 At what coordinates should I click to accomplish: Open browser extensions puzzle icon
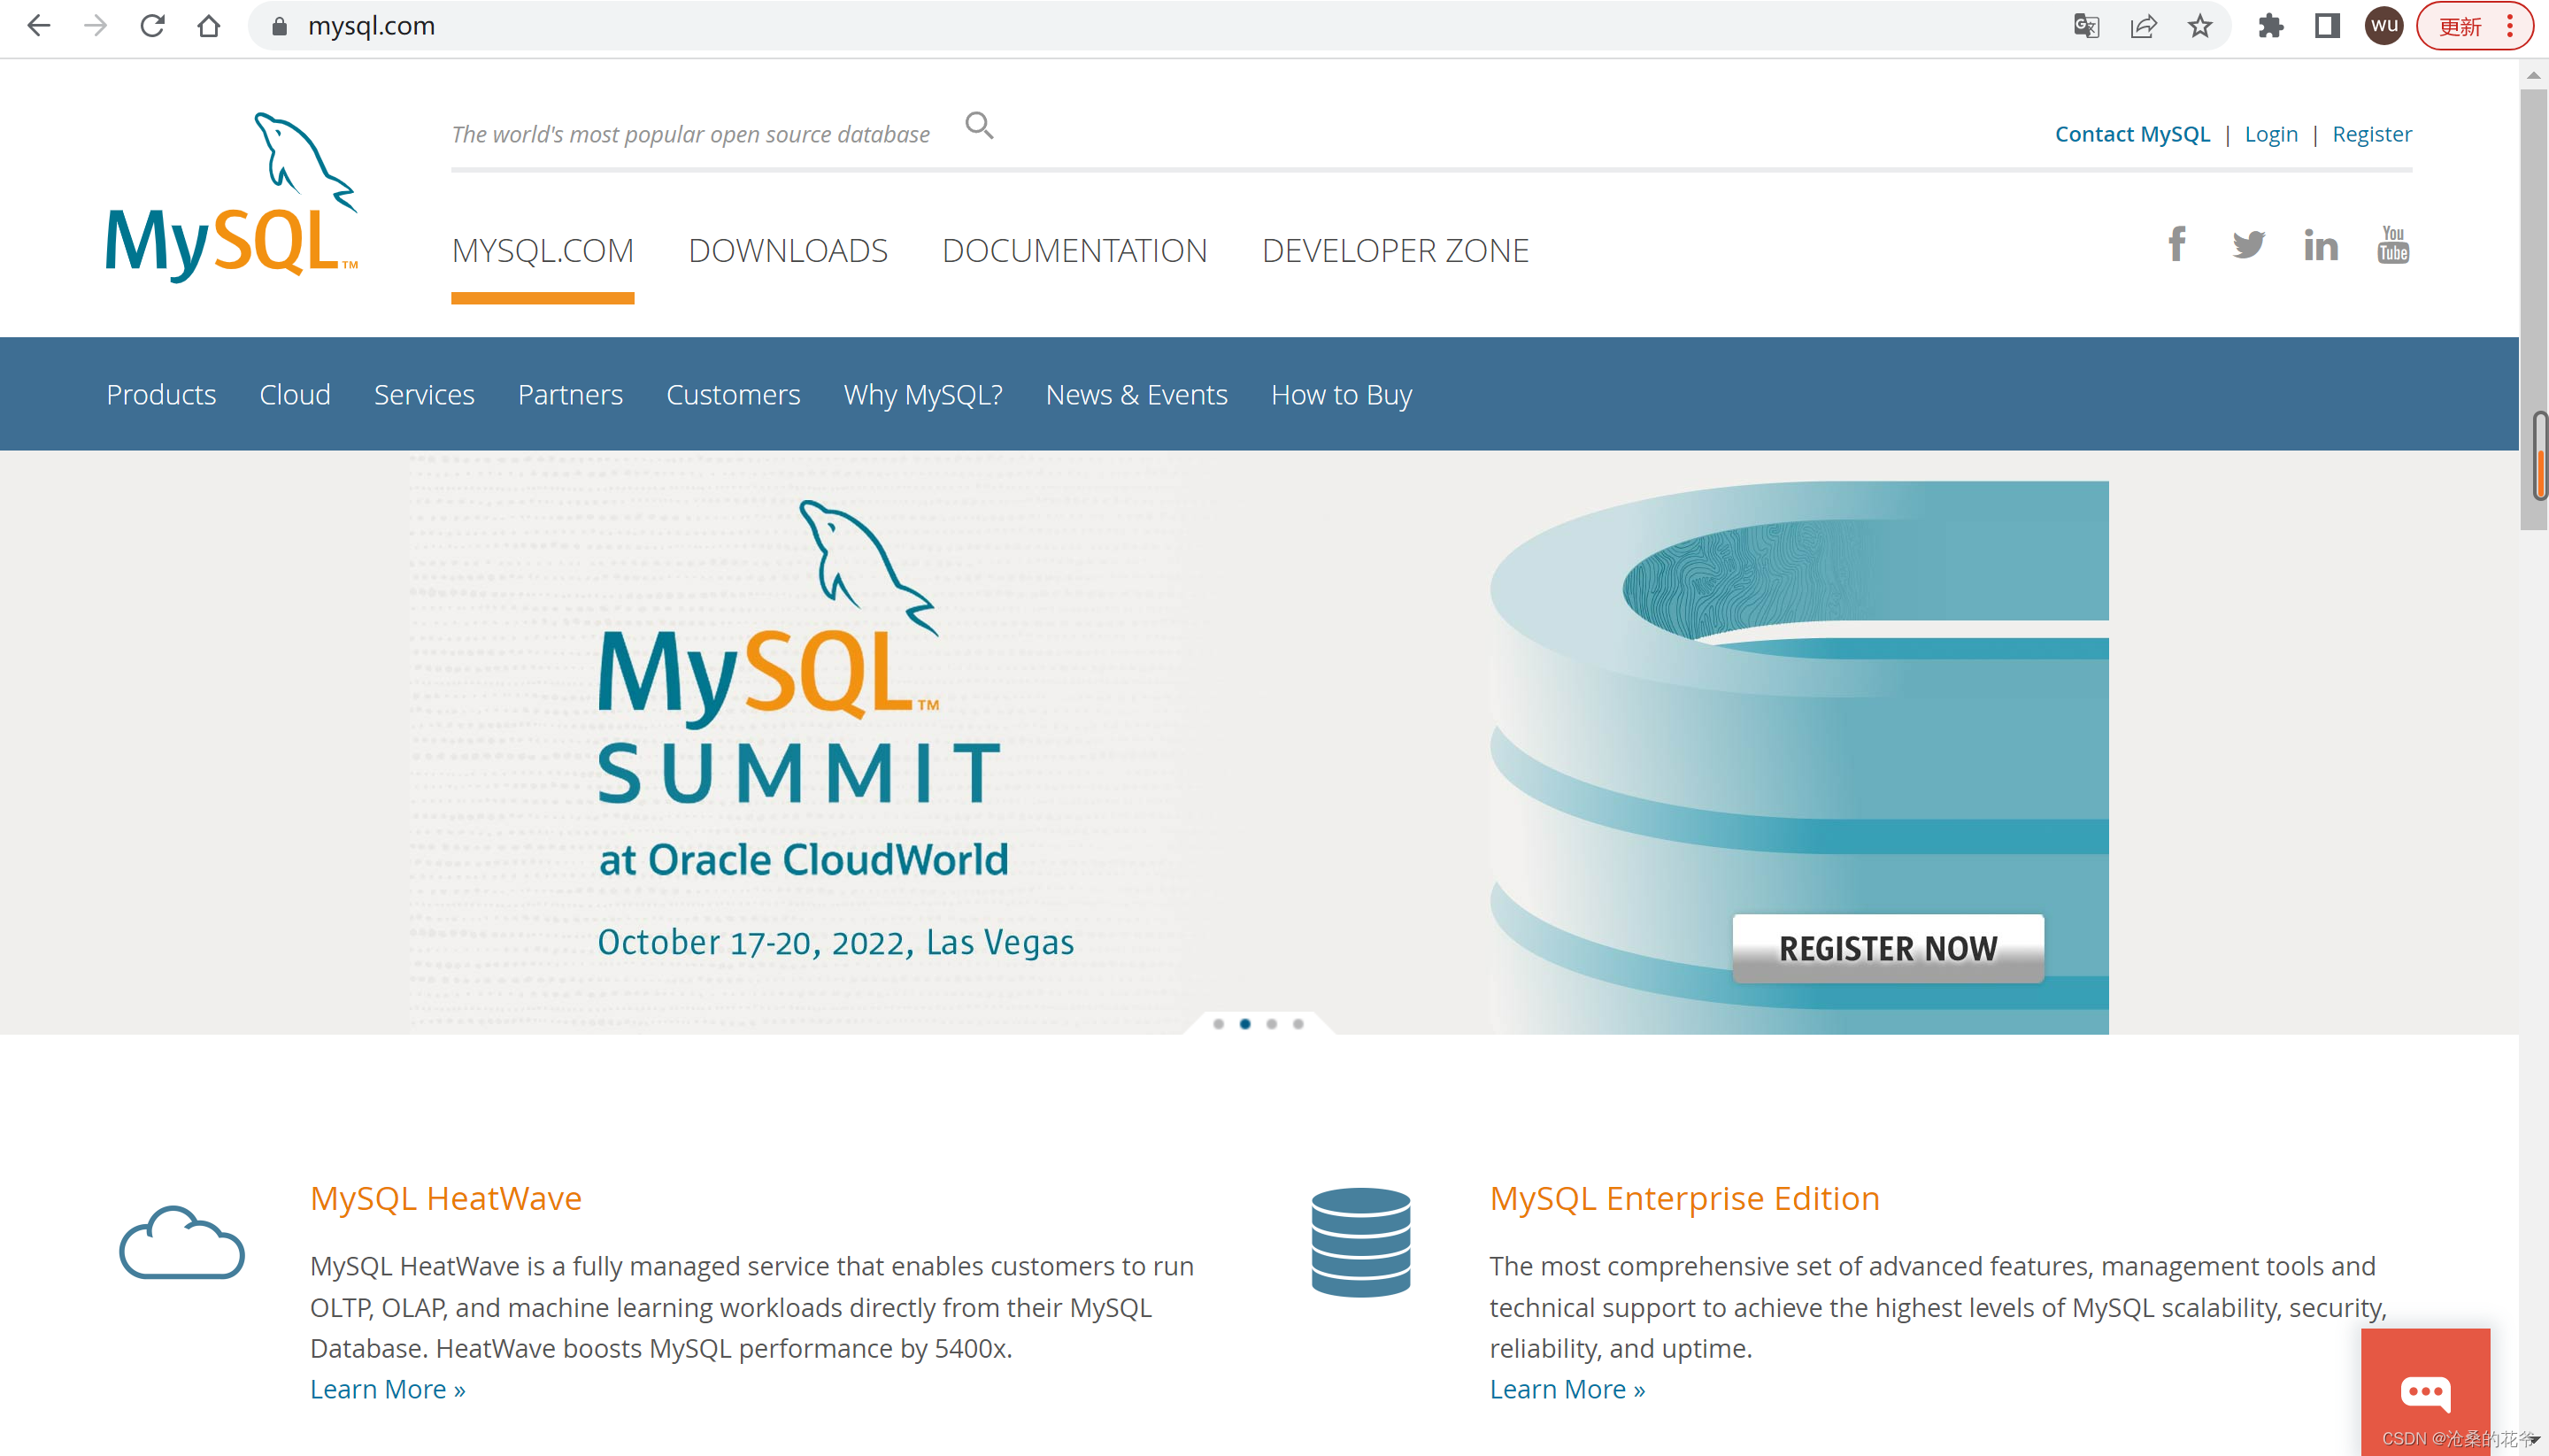(2270, 26)
